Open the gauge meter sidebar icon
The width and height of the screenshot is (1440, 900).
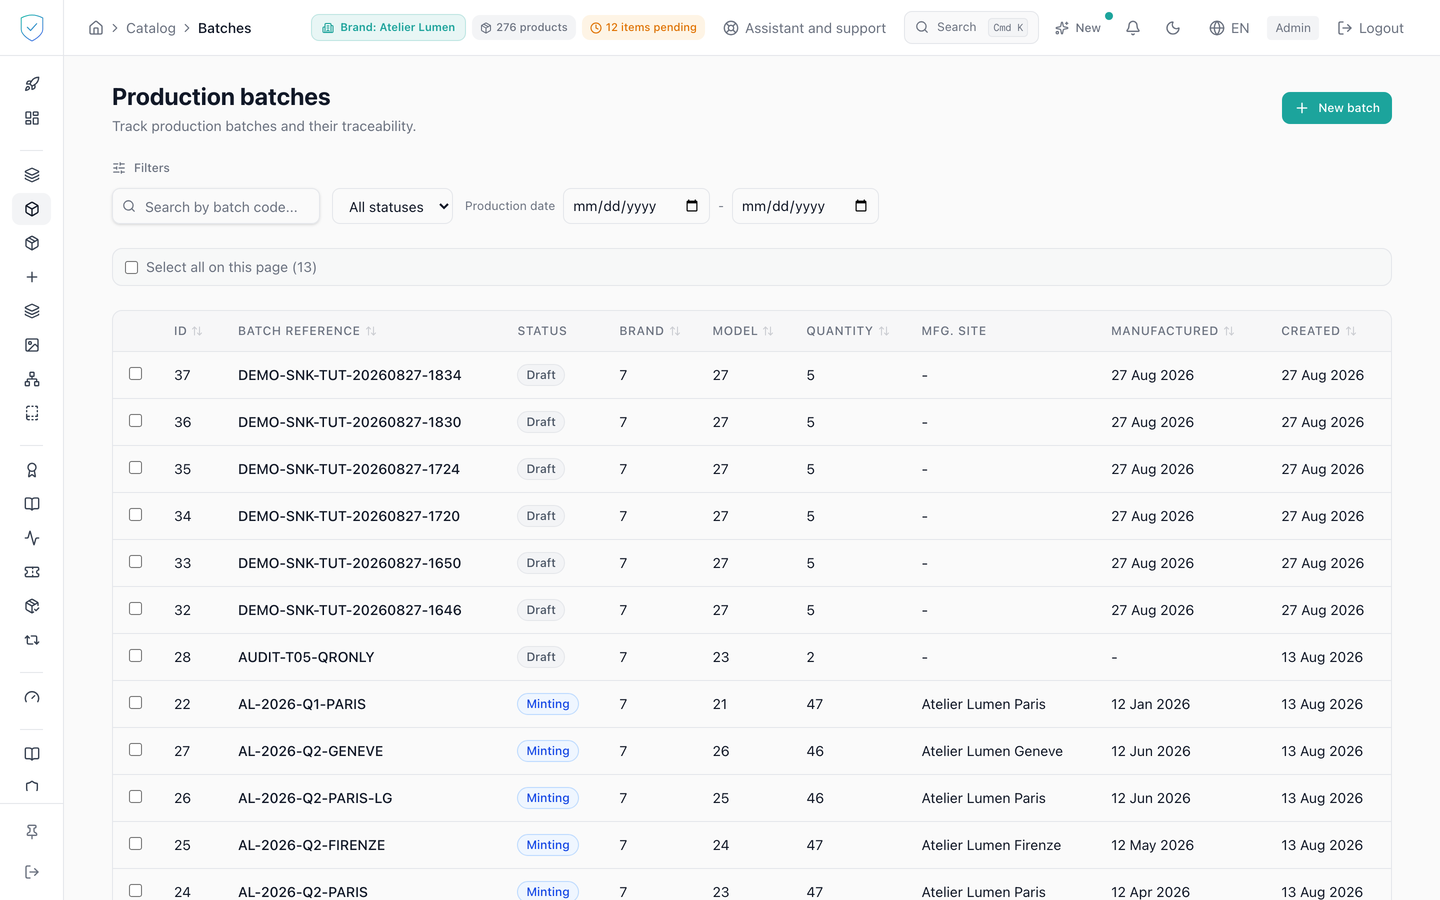coord(32,697)
